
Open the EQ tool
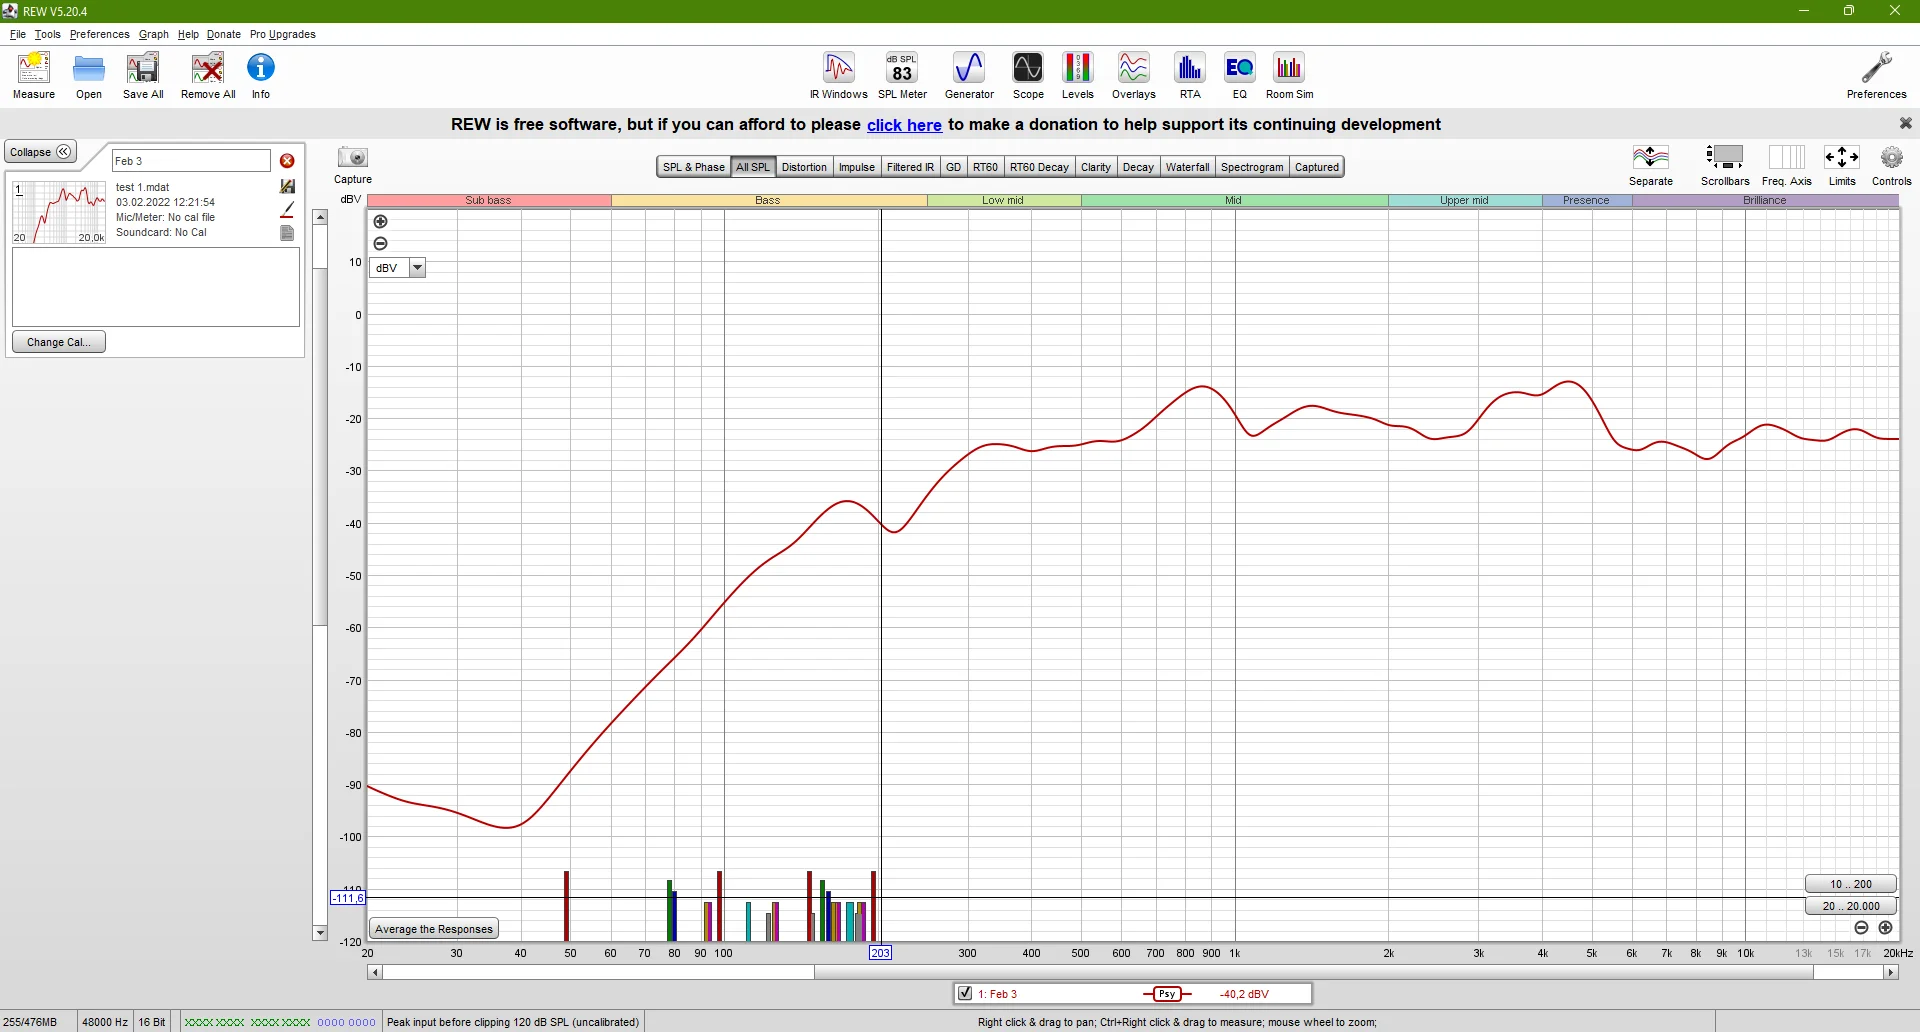(x=1240, y=76)
